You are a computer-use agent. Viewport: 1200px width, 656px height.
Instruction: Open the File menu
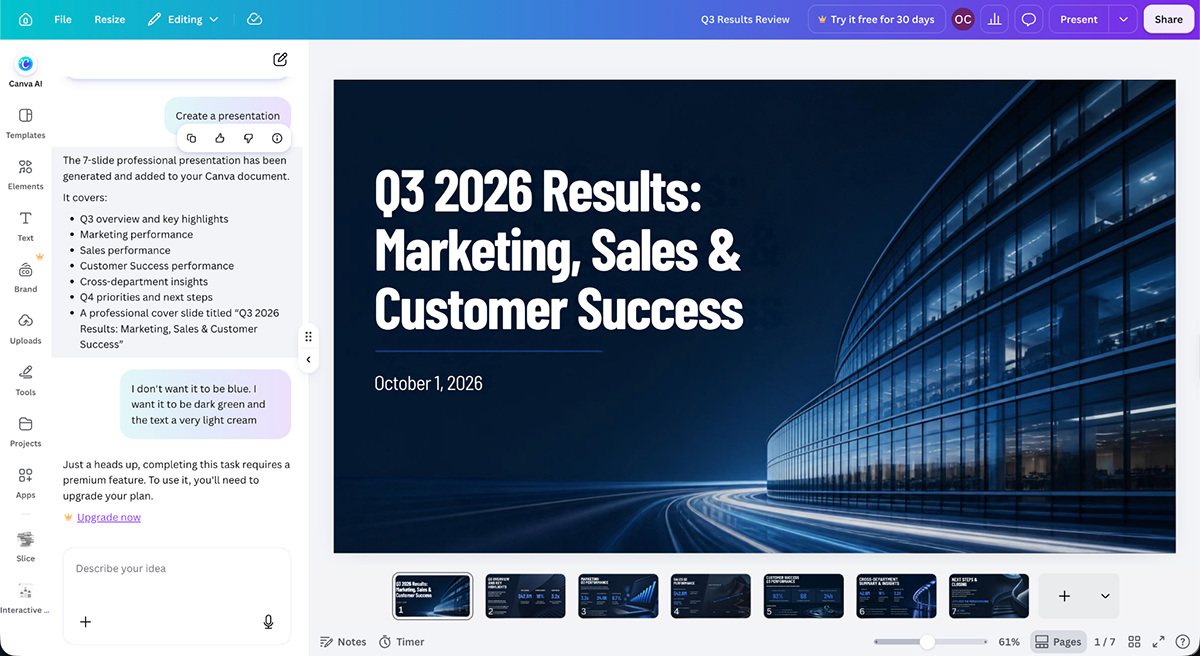63,19
